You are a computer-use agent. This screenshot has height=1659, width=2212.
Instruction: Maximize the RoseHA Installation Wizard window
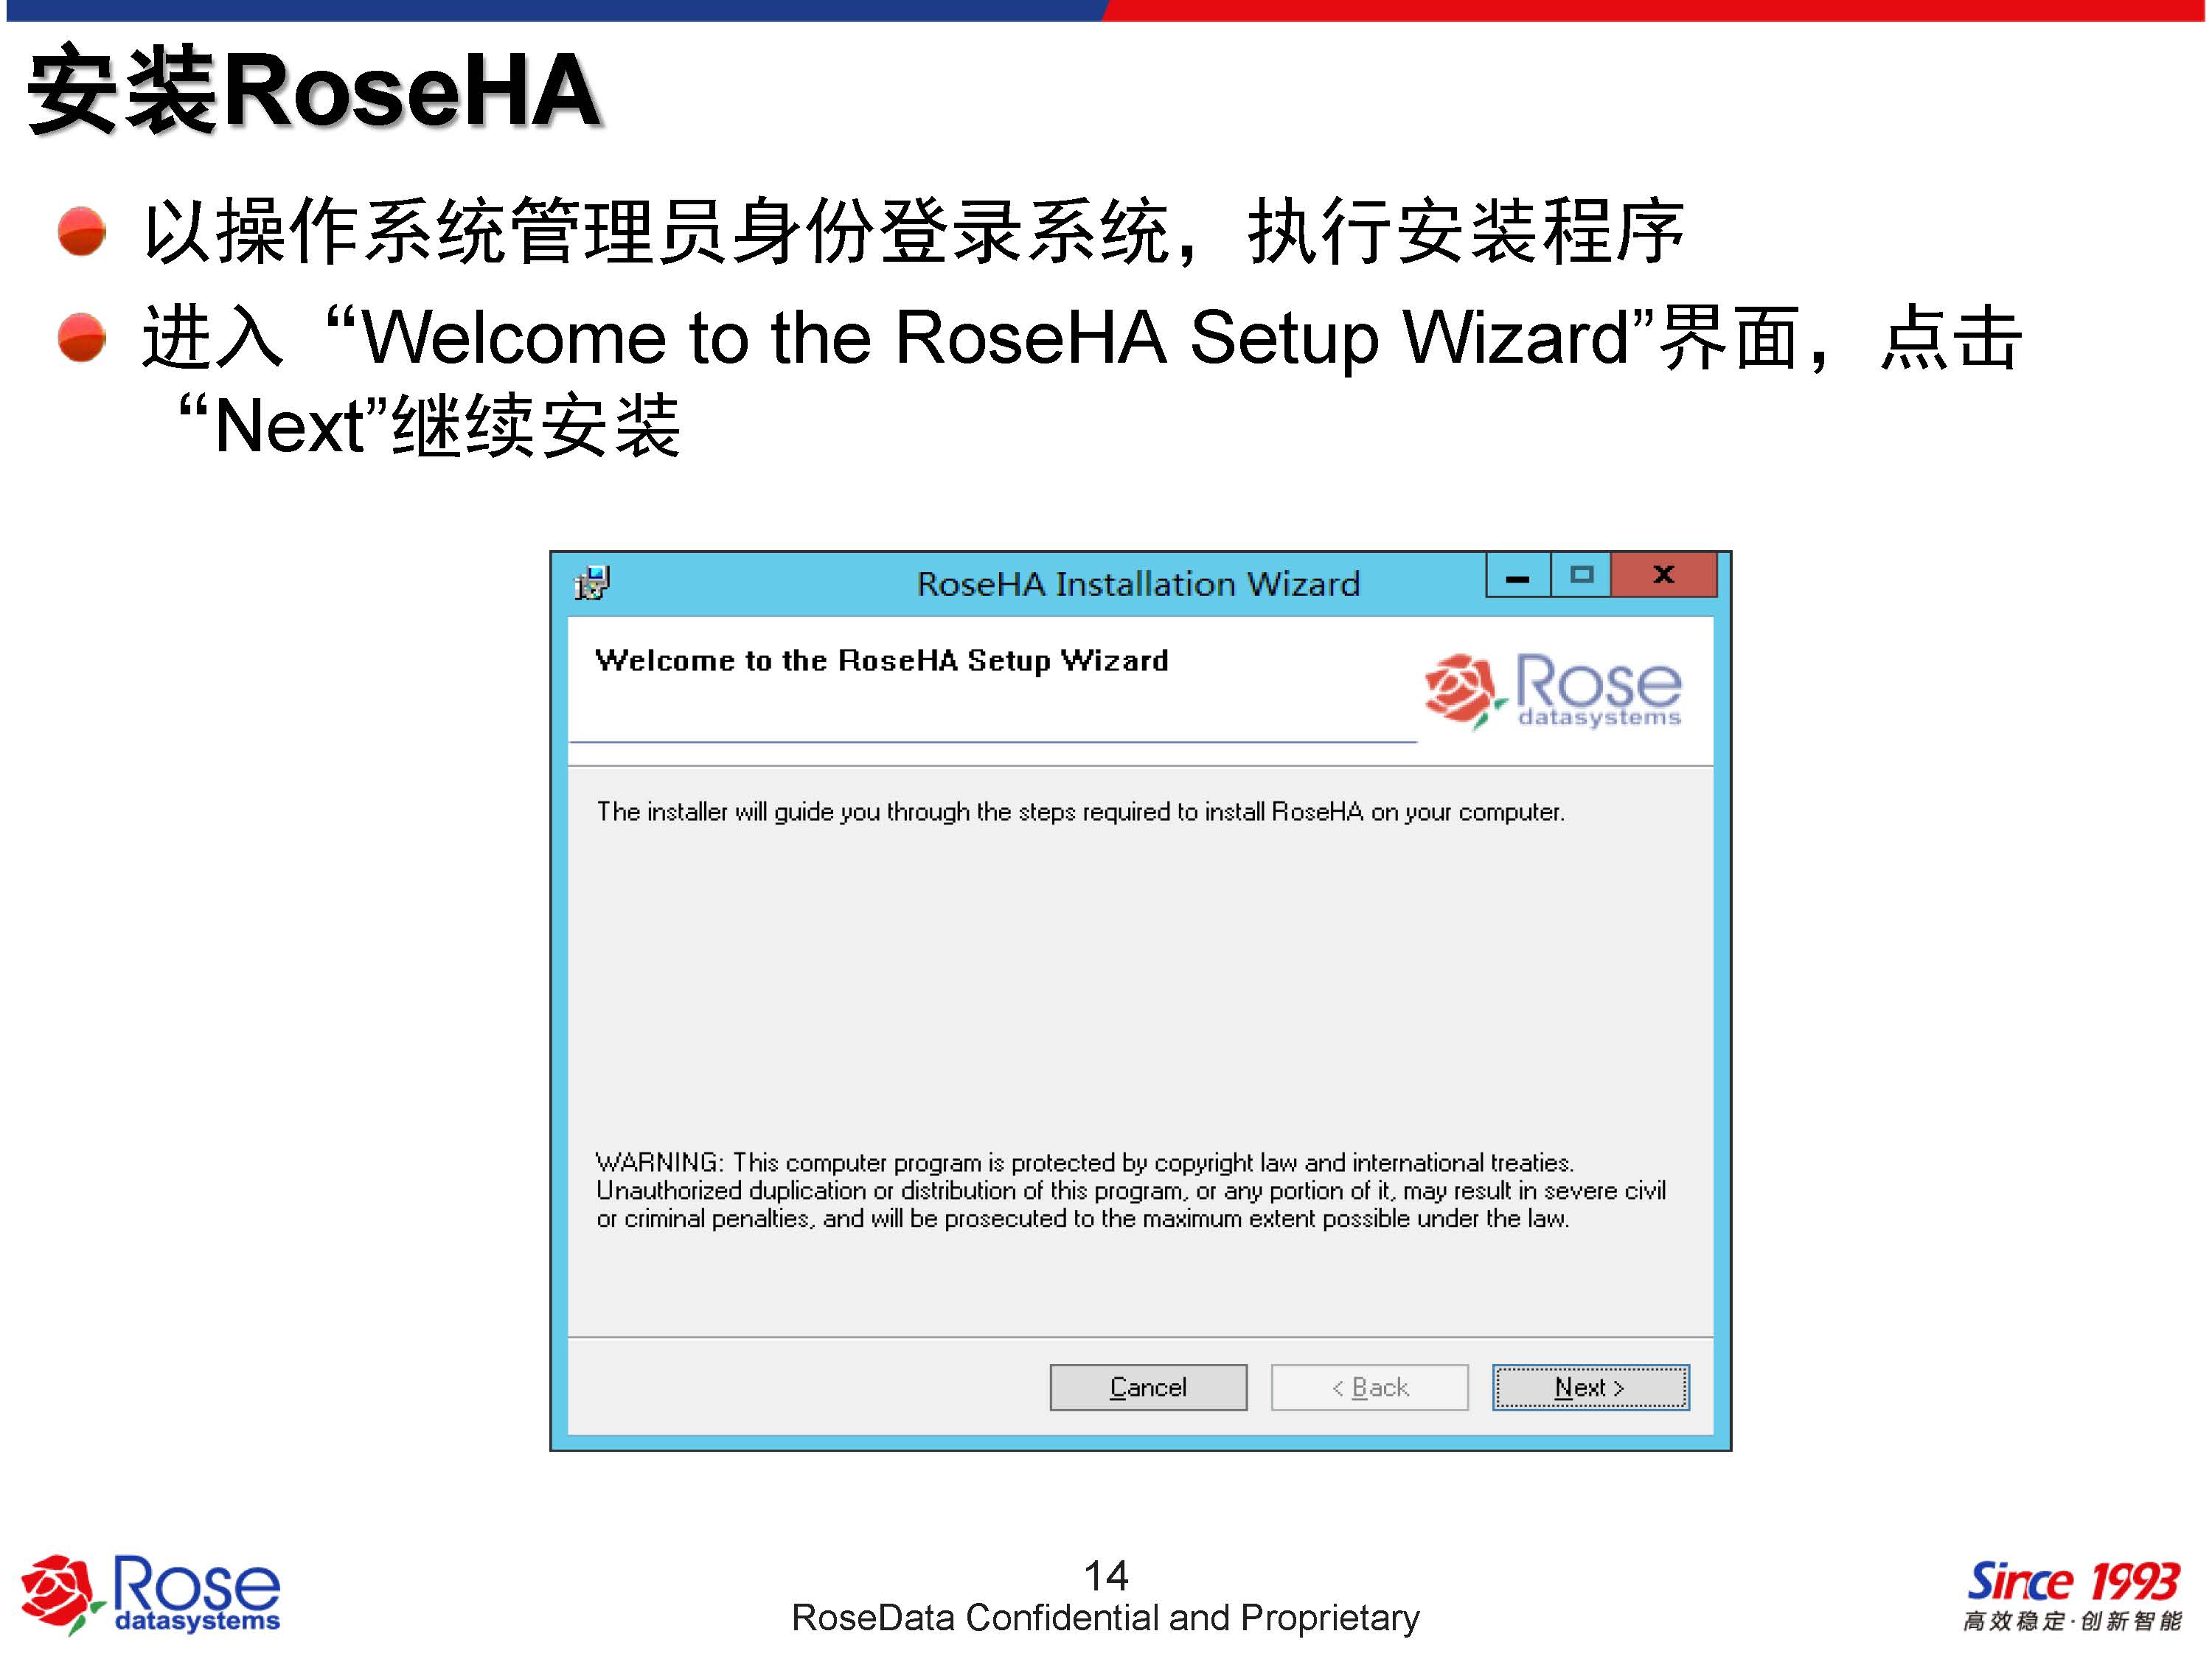pyautogui.click(x=1581, y=575)
